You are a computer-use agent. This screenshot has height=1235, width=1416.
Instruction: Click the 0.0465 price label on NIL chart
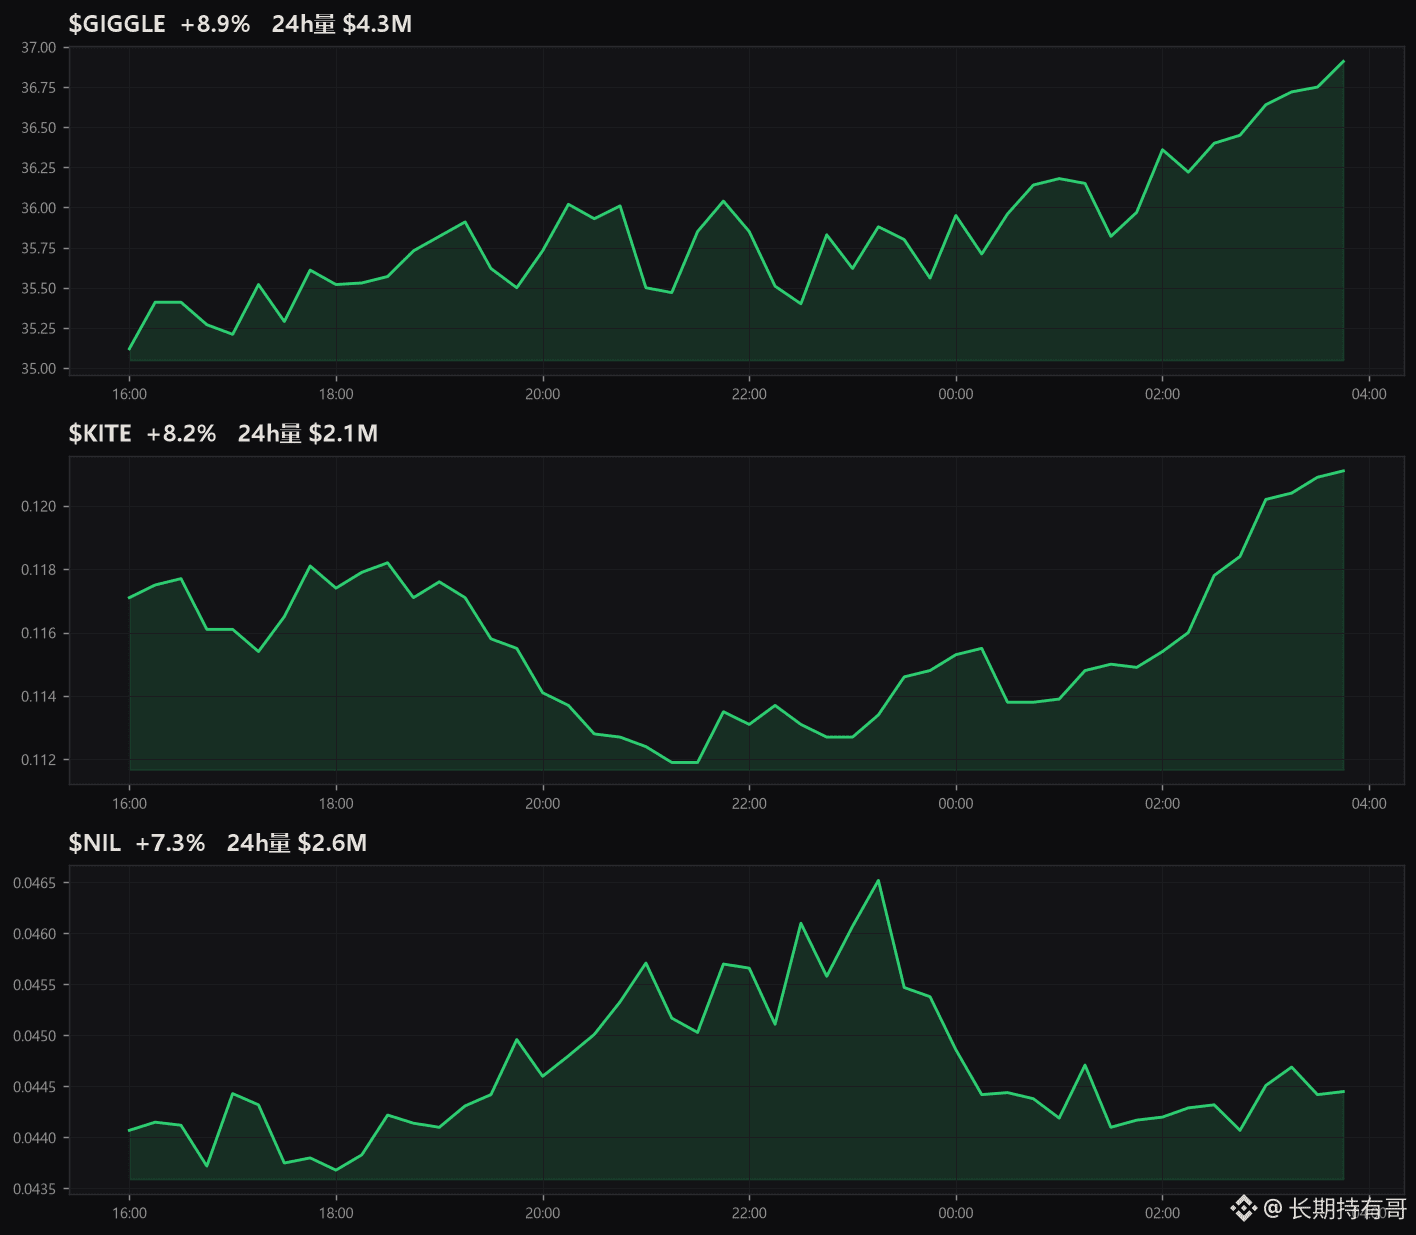coord(35,883)
